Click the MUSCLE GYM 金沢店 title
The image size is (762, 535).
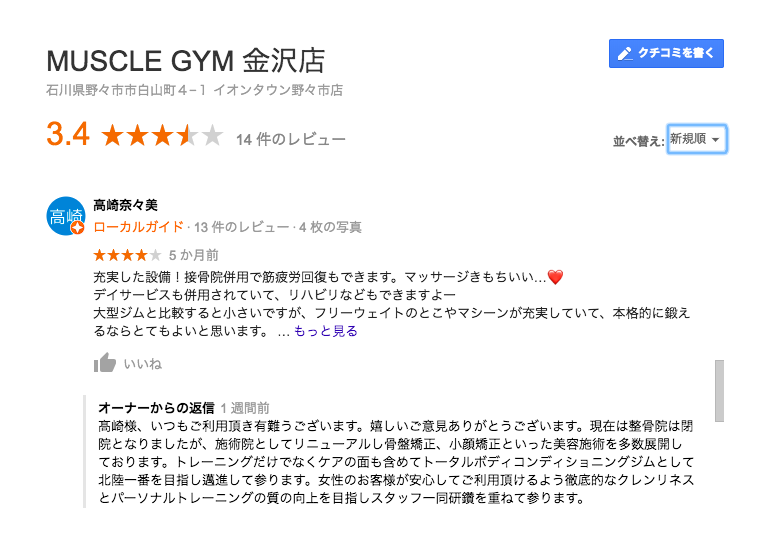[x=186, y=59]
